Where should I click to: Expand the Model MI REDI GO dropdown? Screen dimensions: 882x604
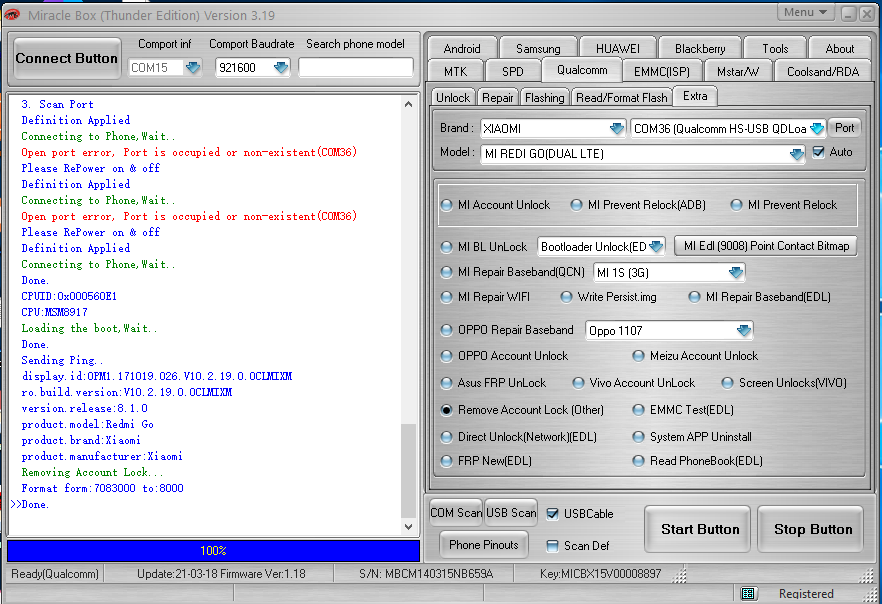(x=796, y=154)
